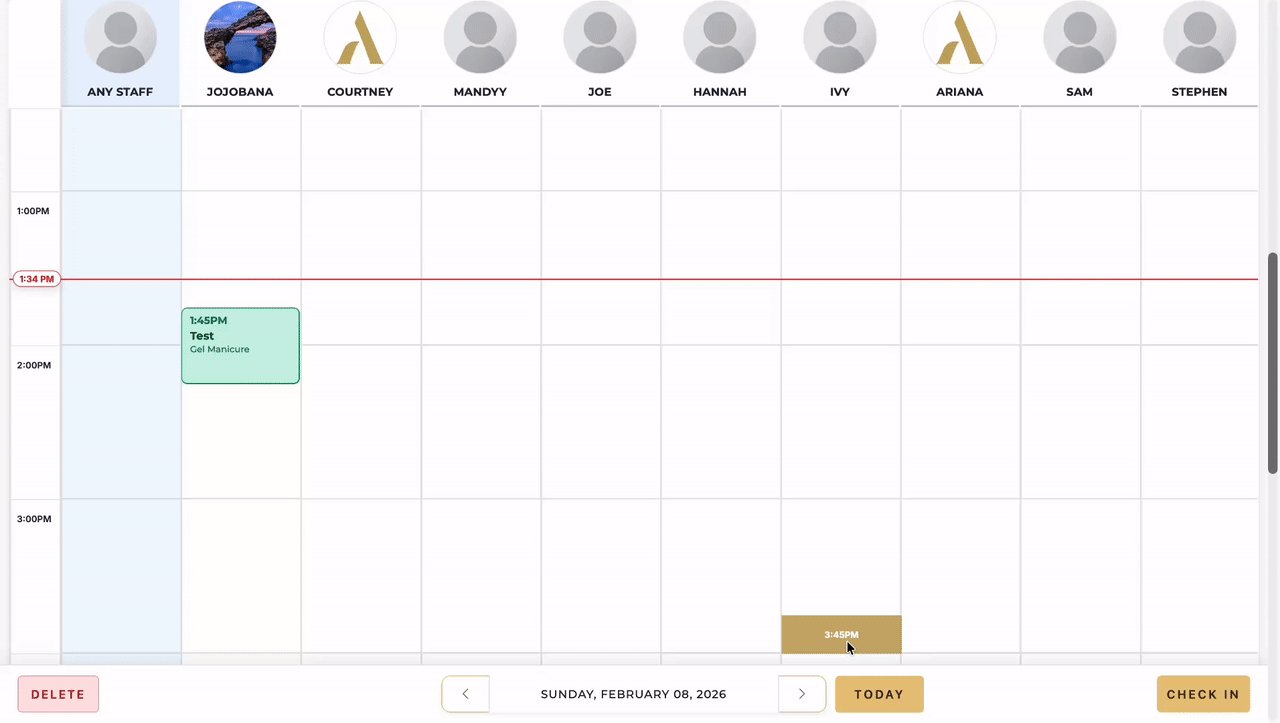Select the ANY STAFF avatar
This screenshot has width=1280, height=723.
coord(120,37)
